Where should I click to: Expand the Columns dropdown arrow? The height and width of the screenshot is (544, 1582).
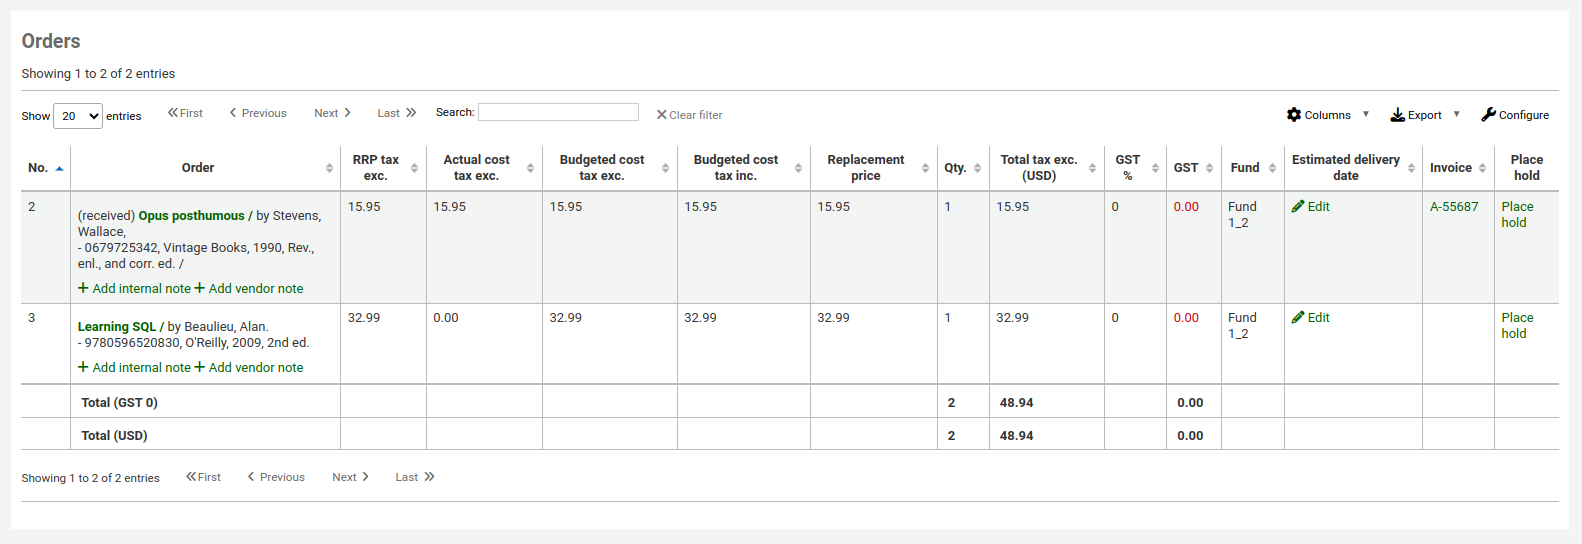(1366, 114)
